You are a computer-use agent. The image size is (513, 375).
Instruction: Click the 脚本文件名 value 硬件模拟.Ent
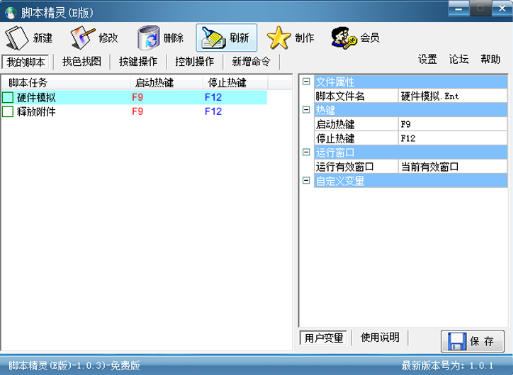tap(453, 96)
